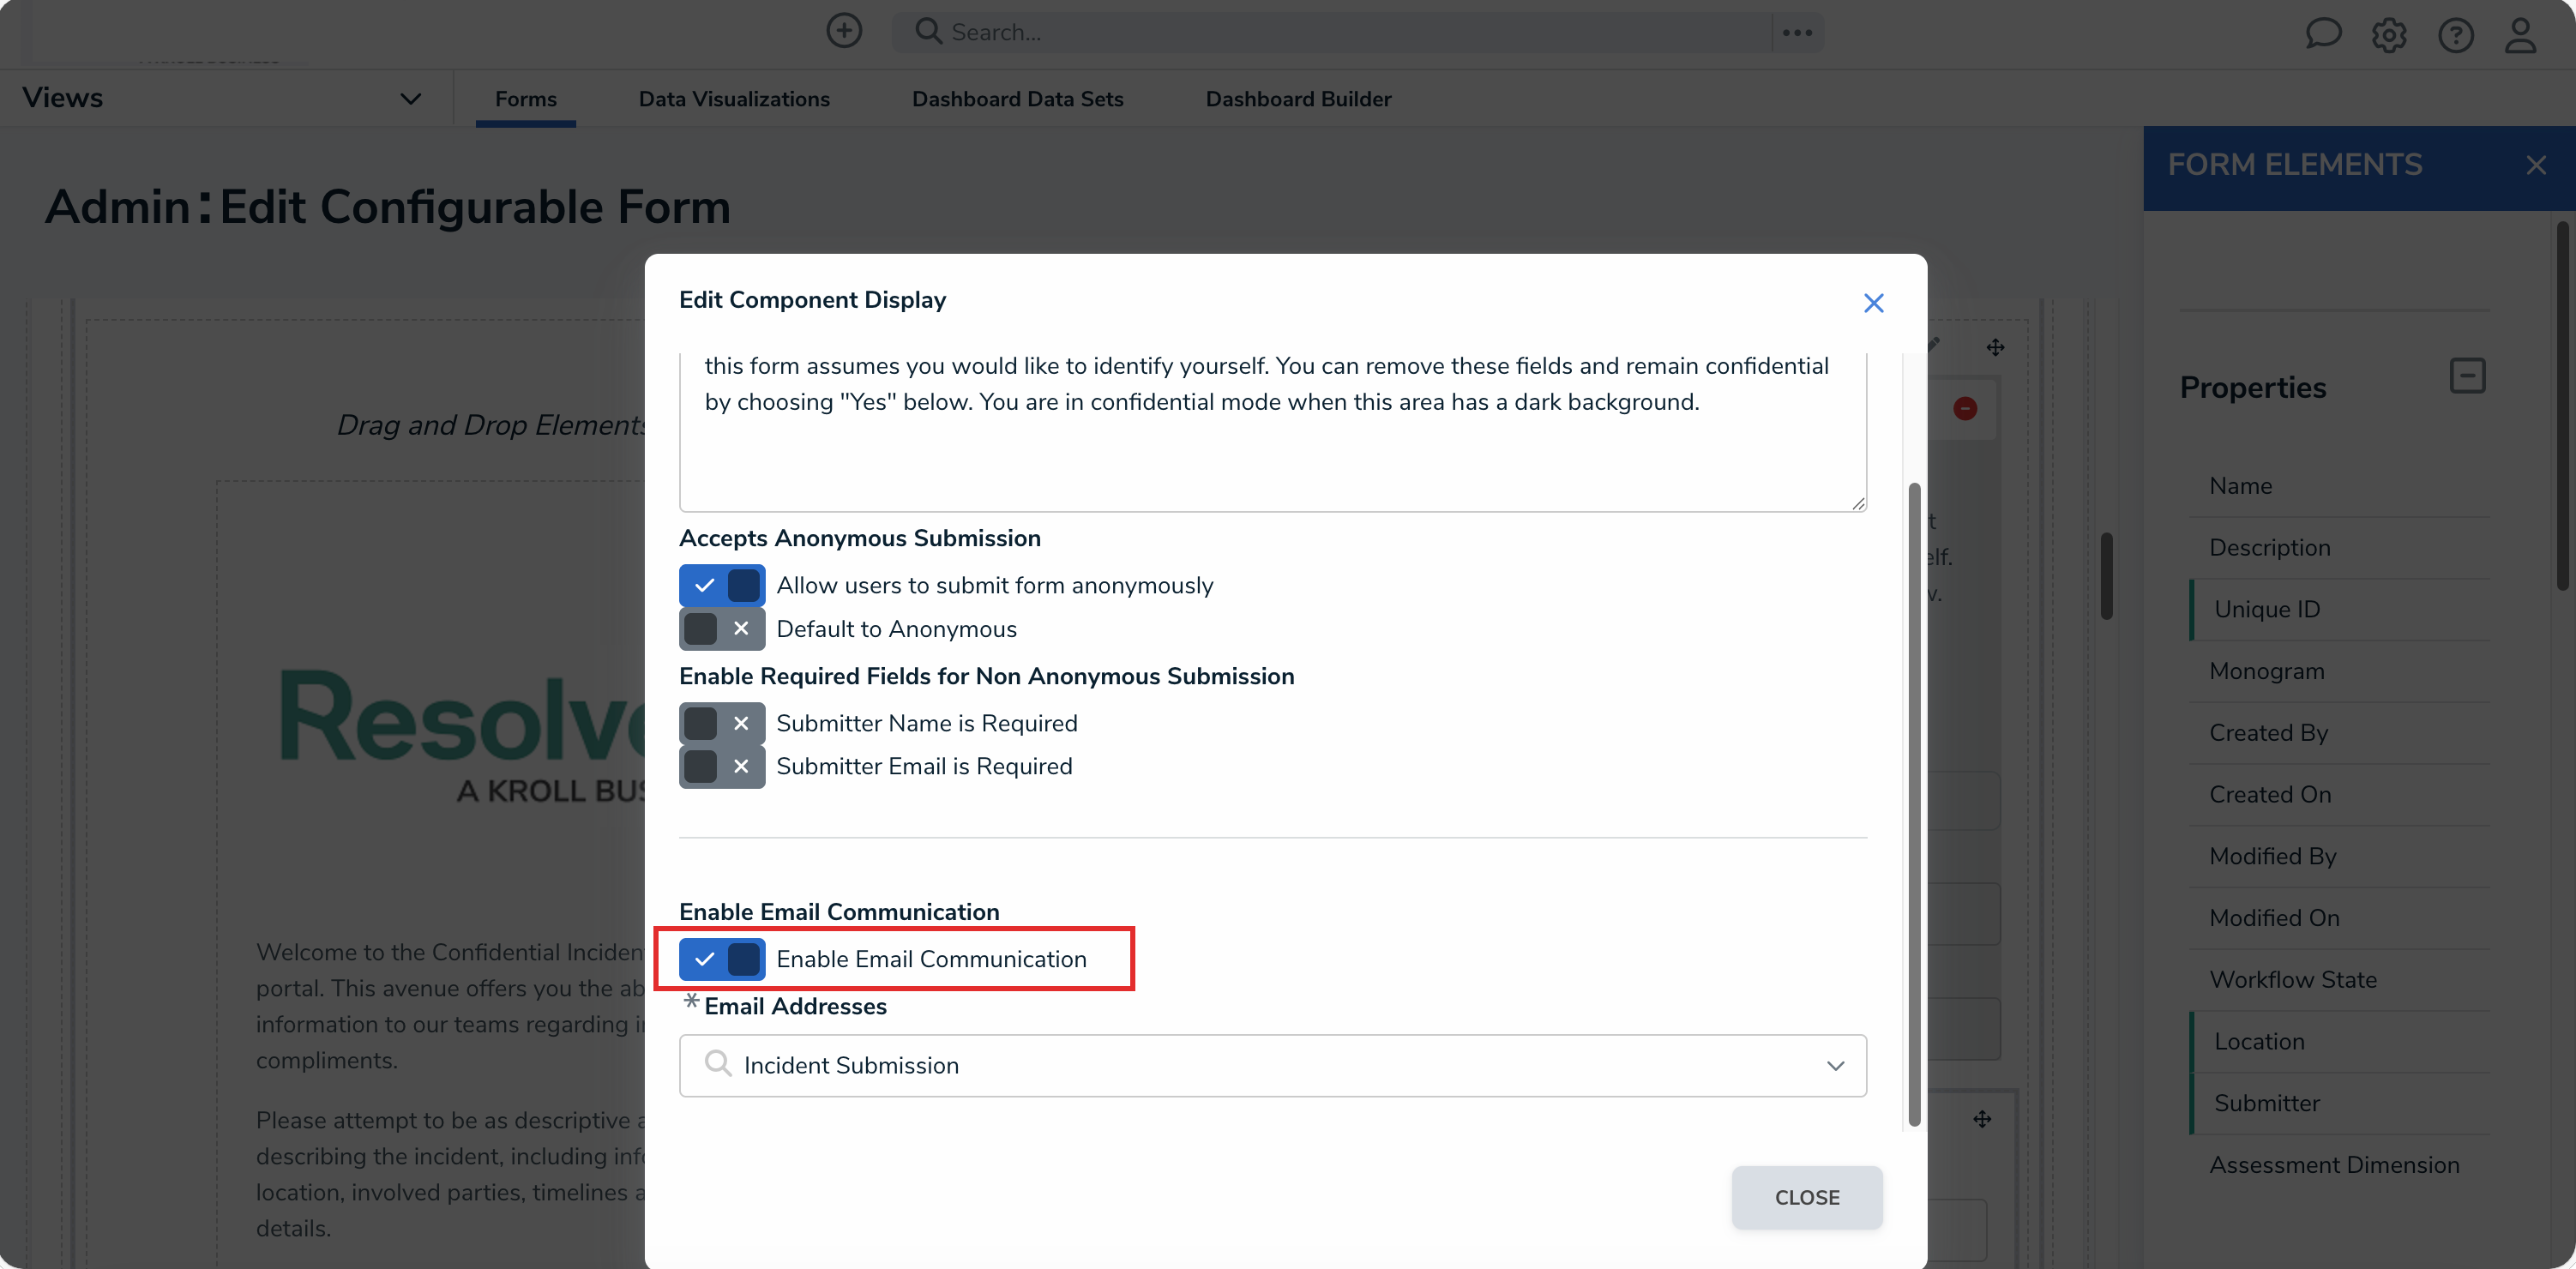Image resolution: width=2576 pixels, height=1269 pixels.
Task: Collapse the Properties panel using its icon
Action: click(x=2468, y=376)
